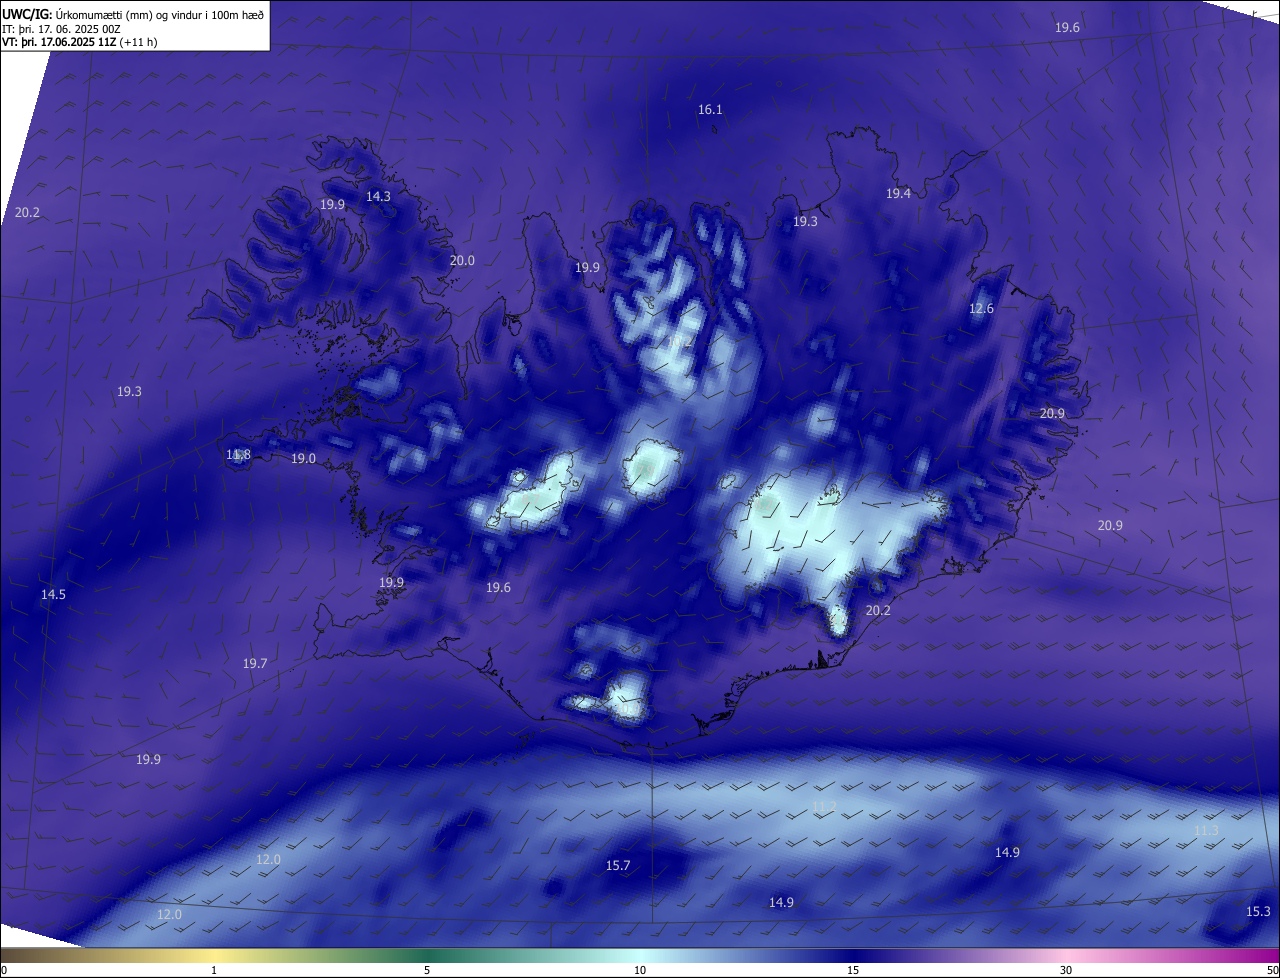Image resolution: width=1280 pixels, height=978 pixels.
Task: Select the 11.8 value at the Snæfellsnes tip
Action: pos(238,454)
